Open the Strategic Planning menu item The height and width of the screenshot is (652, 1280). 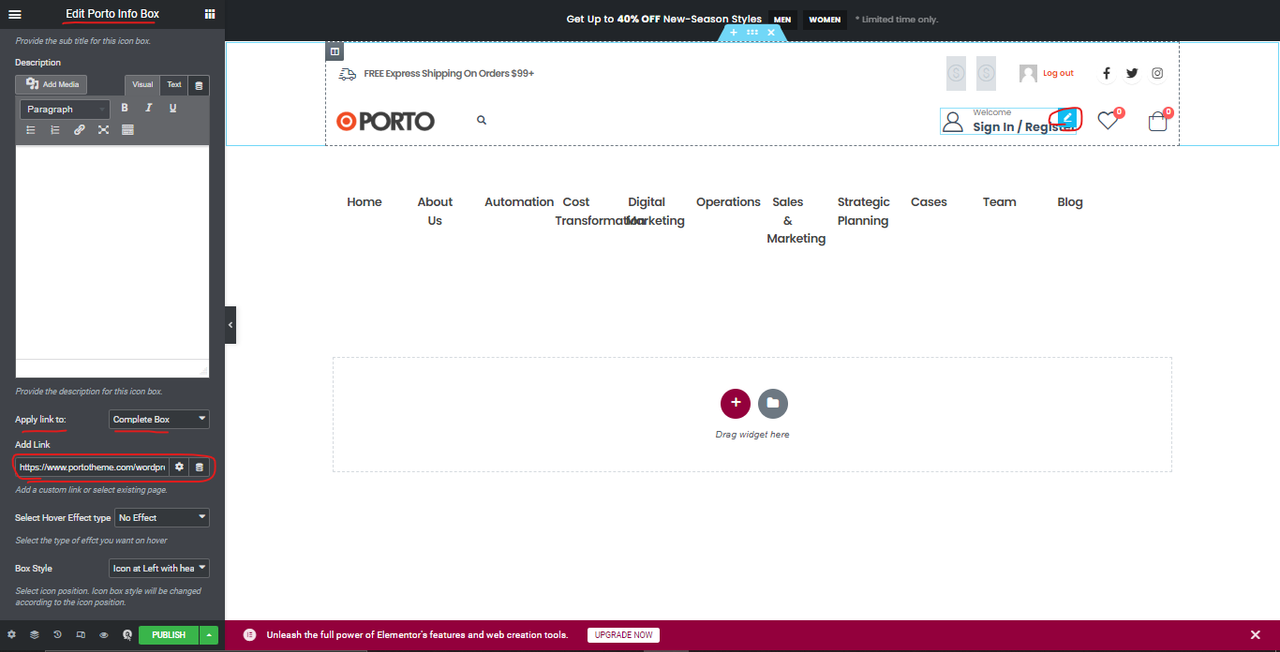863,211
